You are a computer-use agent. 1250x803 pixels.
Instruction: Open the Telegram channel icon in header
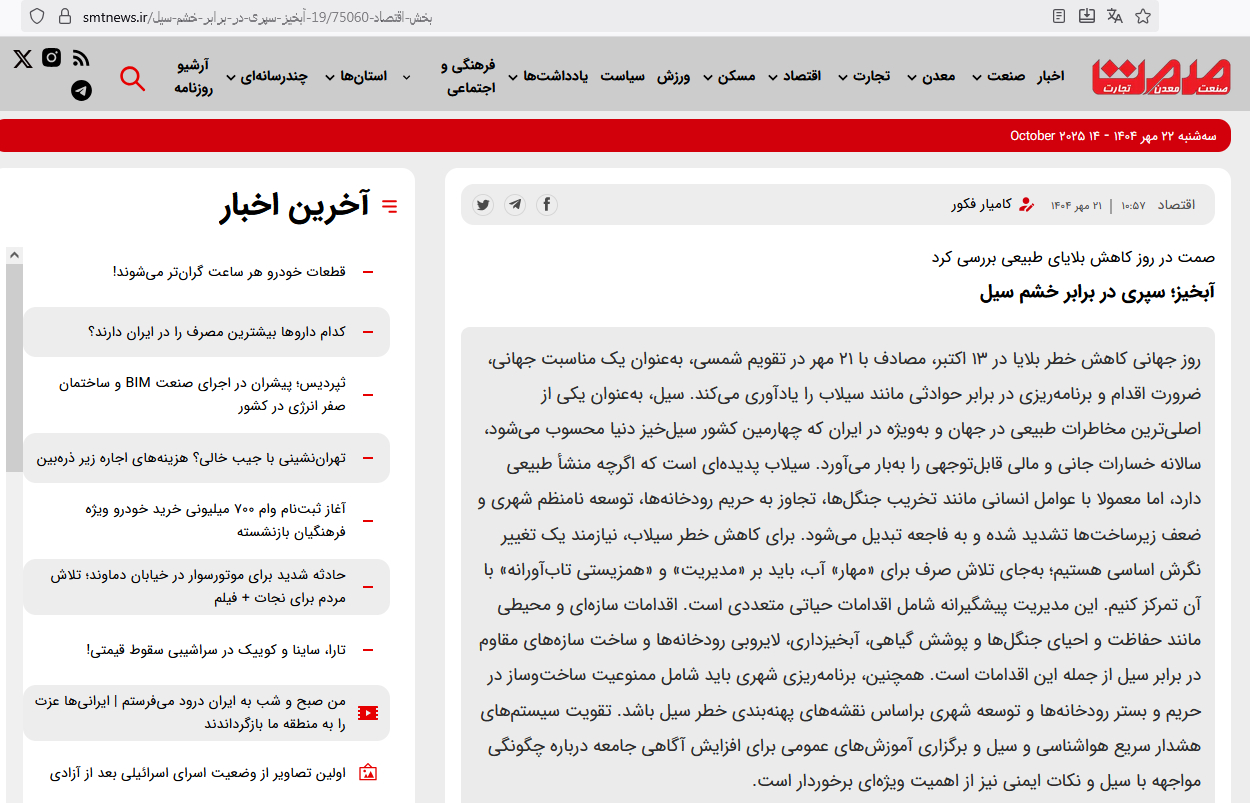point(81,90)
